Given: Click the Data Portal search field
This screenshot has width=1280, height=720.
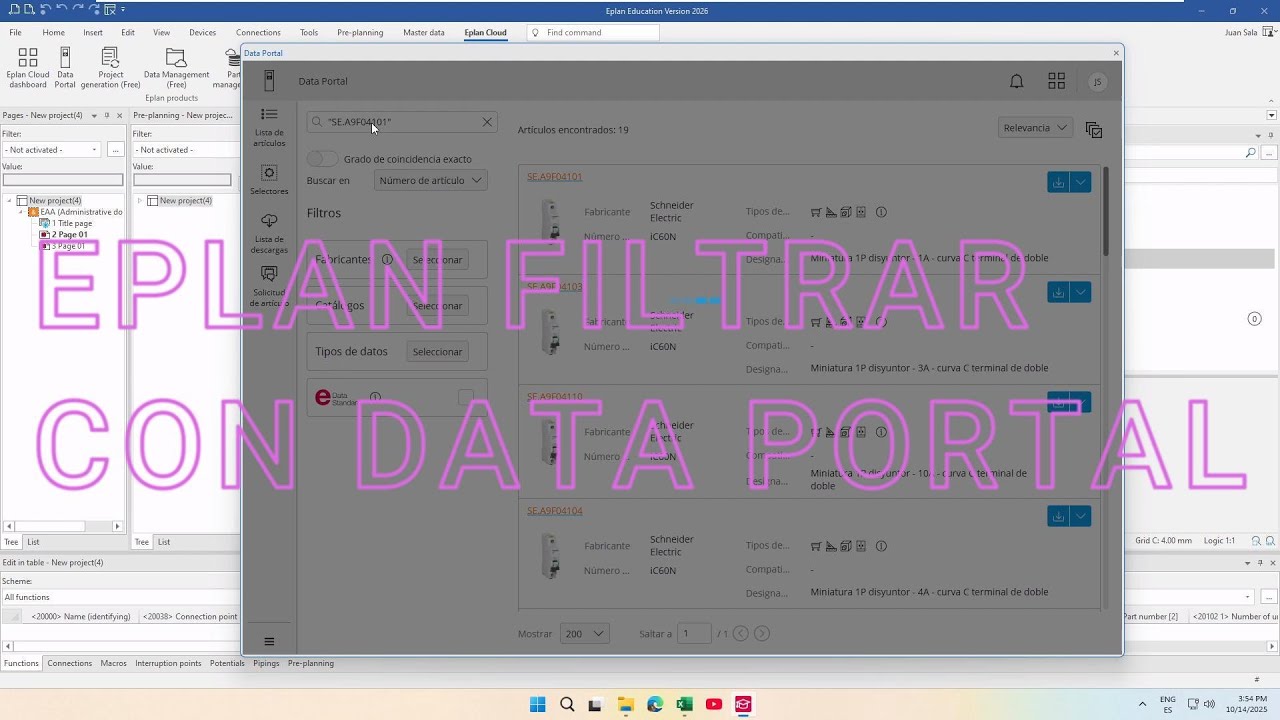Looking at the screenshot, I should [400, 122].
